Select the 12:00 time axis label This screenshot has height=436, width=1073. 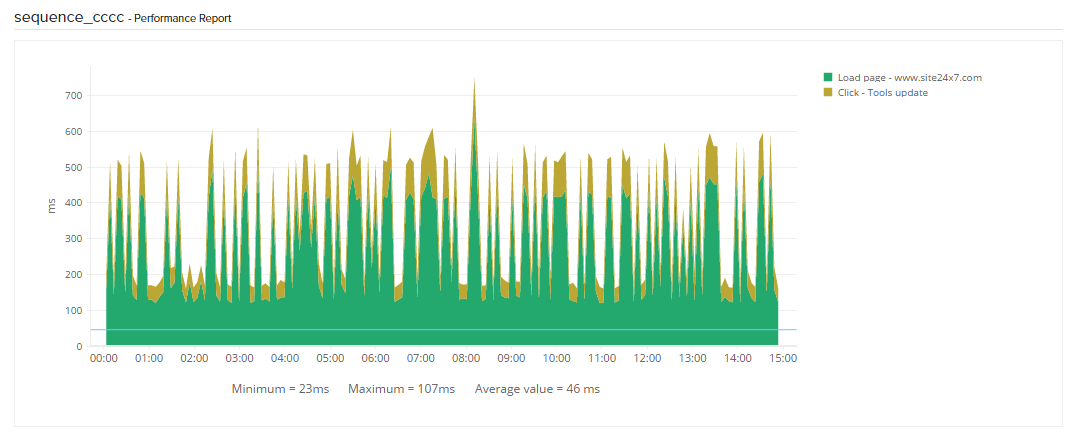click(647, 358)
